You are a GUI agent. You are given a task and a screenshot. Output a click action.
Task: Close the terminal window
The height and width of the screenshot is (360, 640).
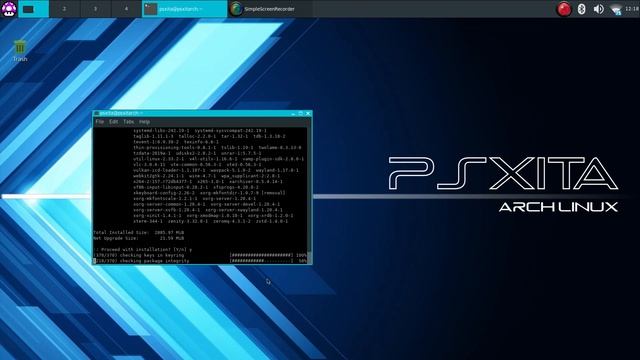(308, 113)
